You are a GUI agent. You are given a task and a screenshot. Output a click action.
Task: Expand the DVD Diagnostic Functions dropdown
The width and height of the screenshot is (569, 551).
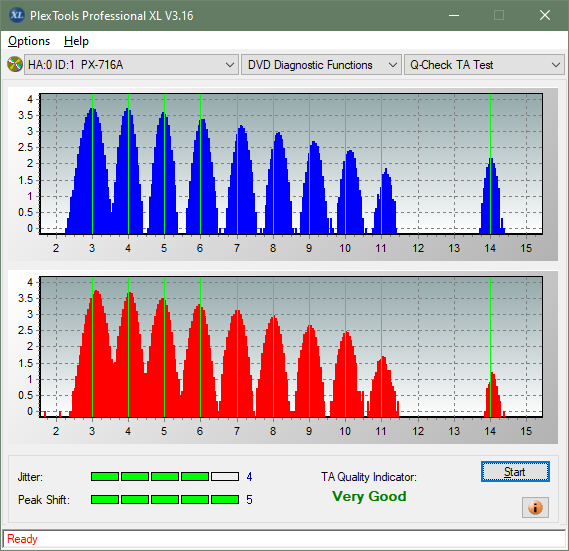point(321,65)
